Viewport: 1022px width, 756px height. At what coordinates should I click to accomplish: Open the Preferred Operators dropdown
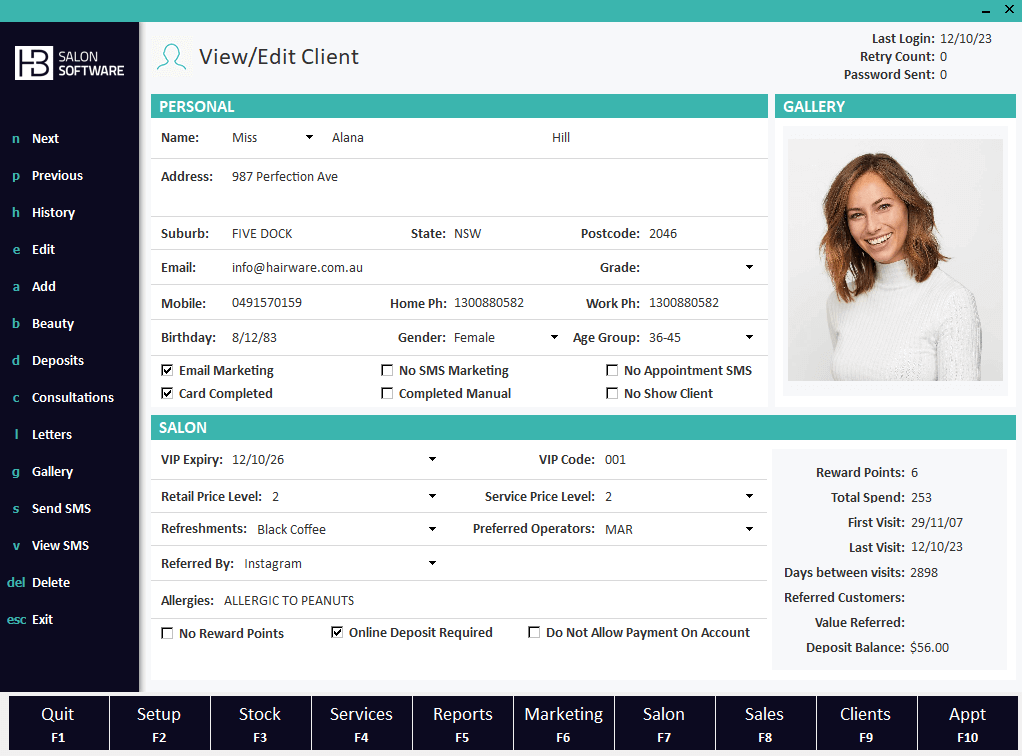pyautogui.click(x=749, y=529)
